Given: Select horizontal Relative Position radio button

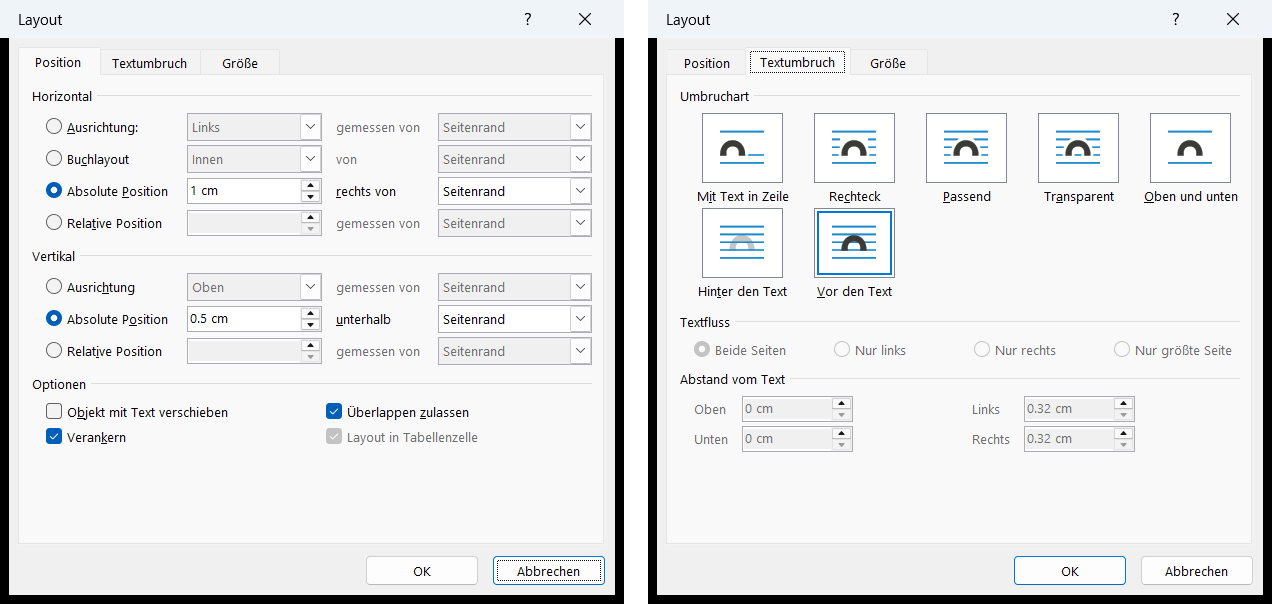Looking at the screenshot, I should click(x=54, y=223).
